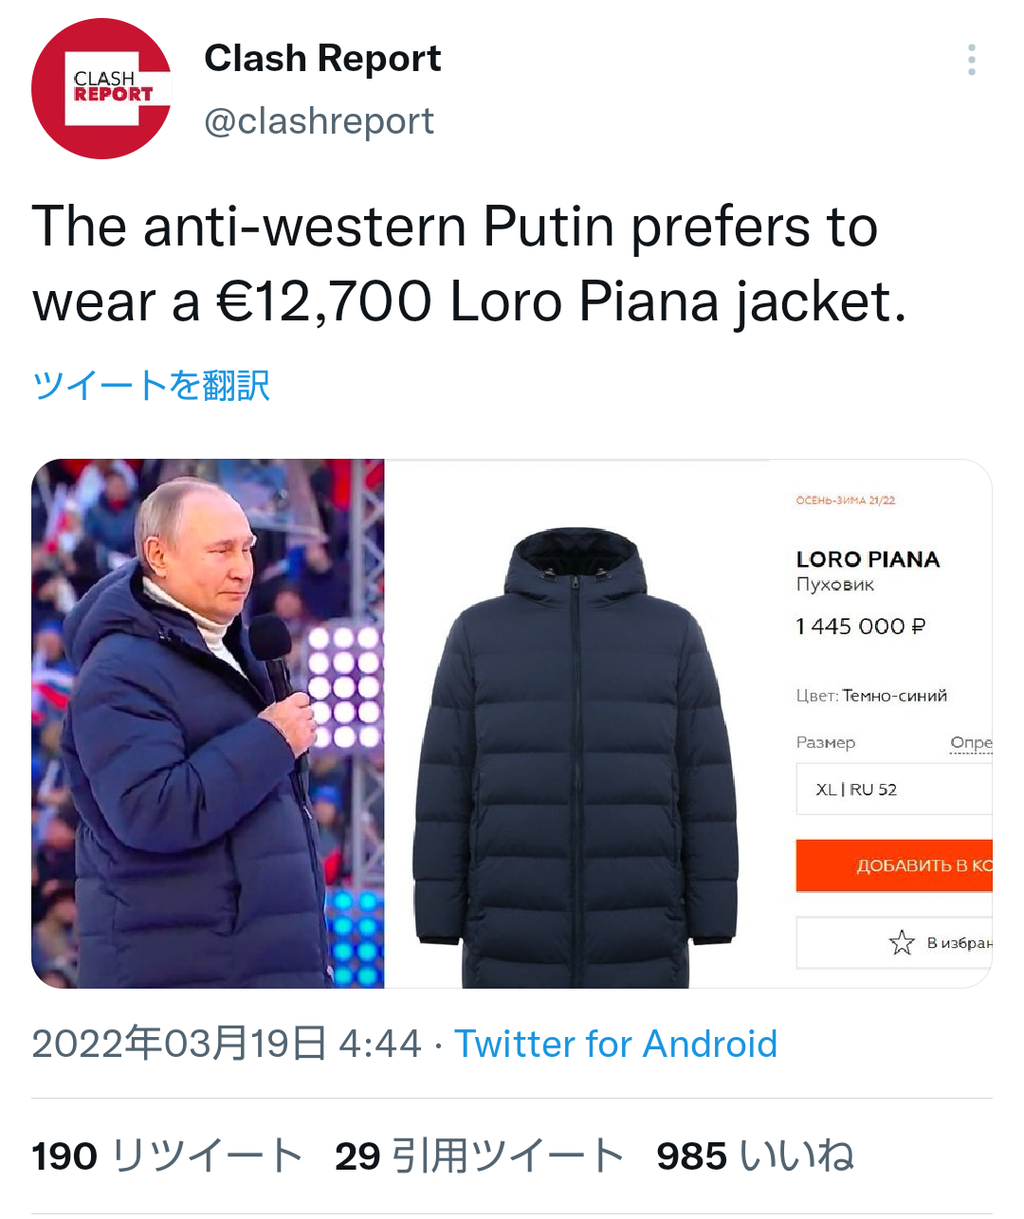View the 985 likes list
This screenshot has height=1219, width=1024.
pyautogui.click(x=755, y=1156)
